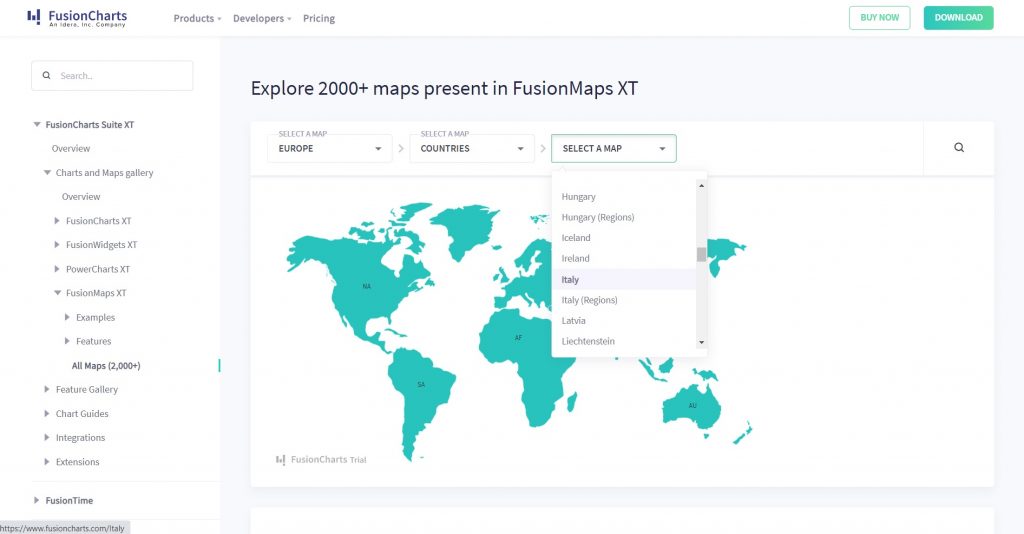Click scroll-up arrow in dropdown list
Screen dimensions: 1024x534
(x=701, y=185)
